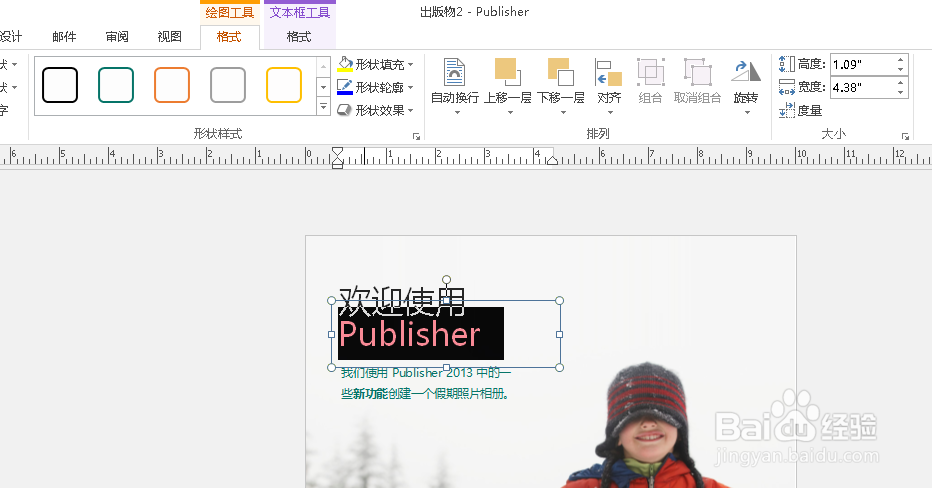932x488 pixels.
Task: Click the top-right corner handle of text box
Action: click(x=559, y=301)
